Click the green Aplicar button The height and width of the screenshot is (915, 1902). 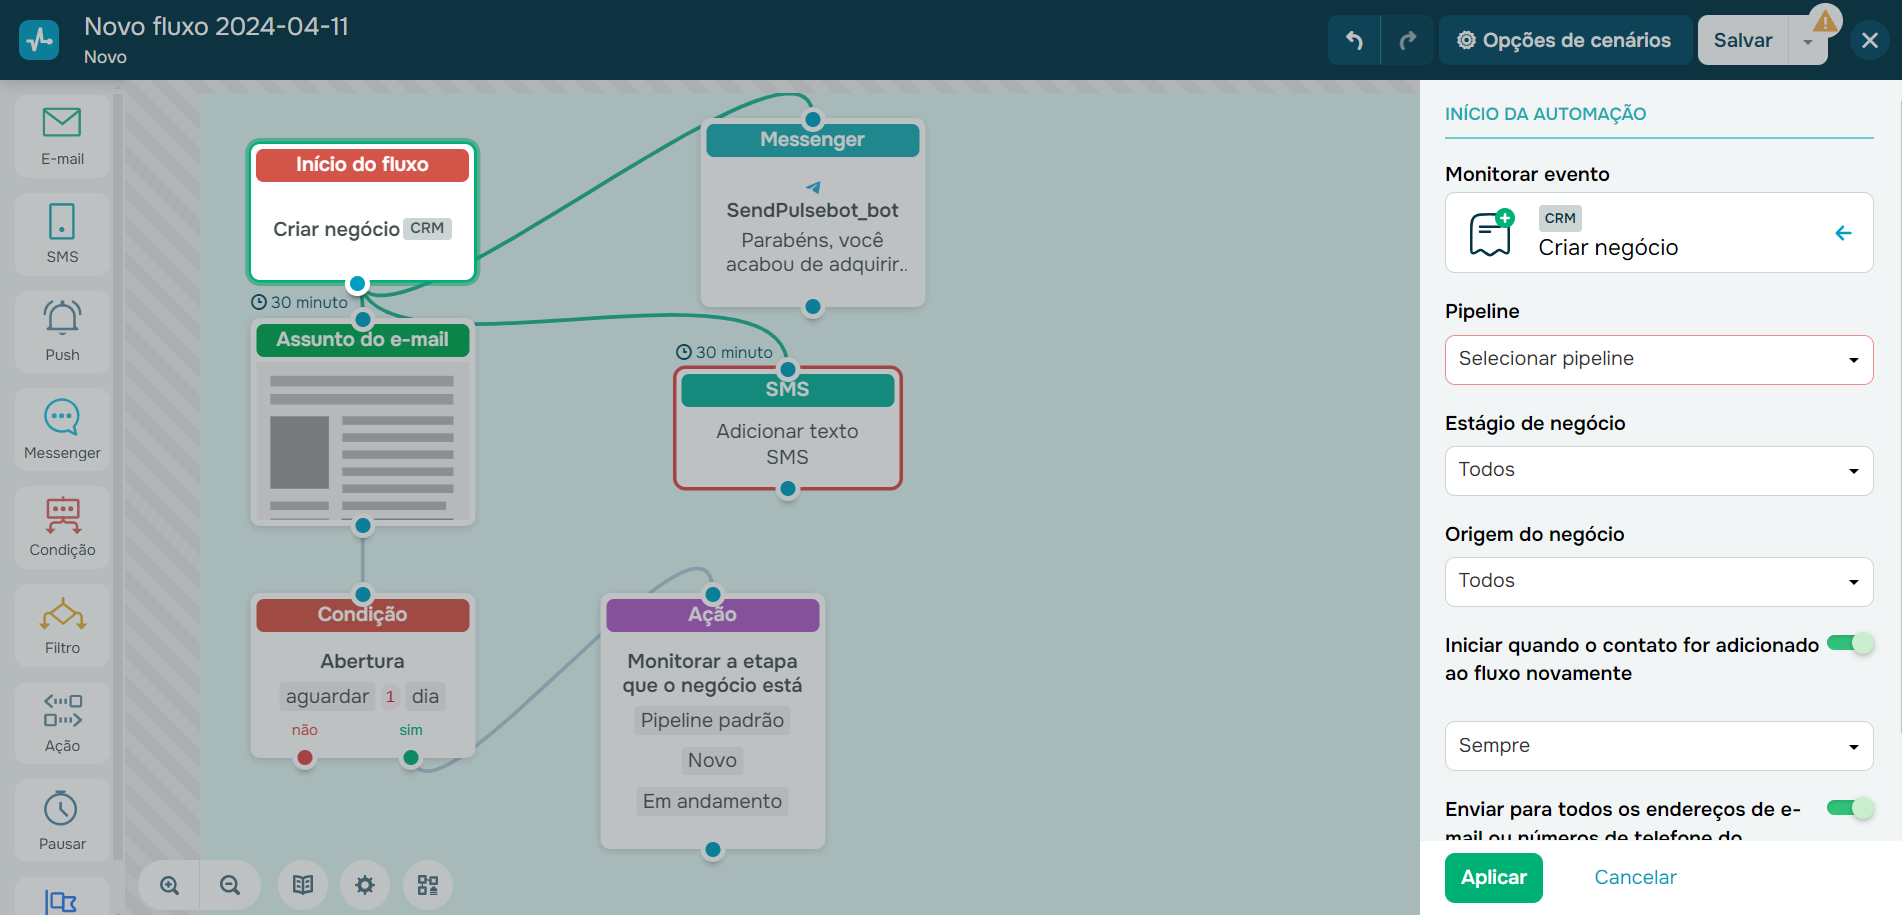(x=1494, y=878)
